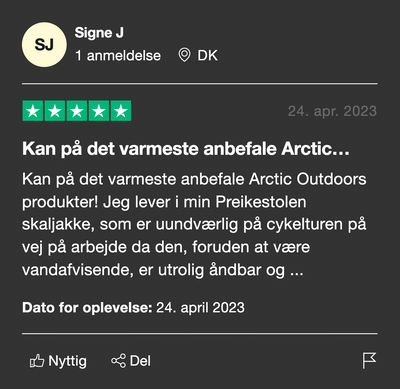This screenshot has width=400, height=389.
Task: Expand the truncated review body text
Action: [x=194, y=224]
